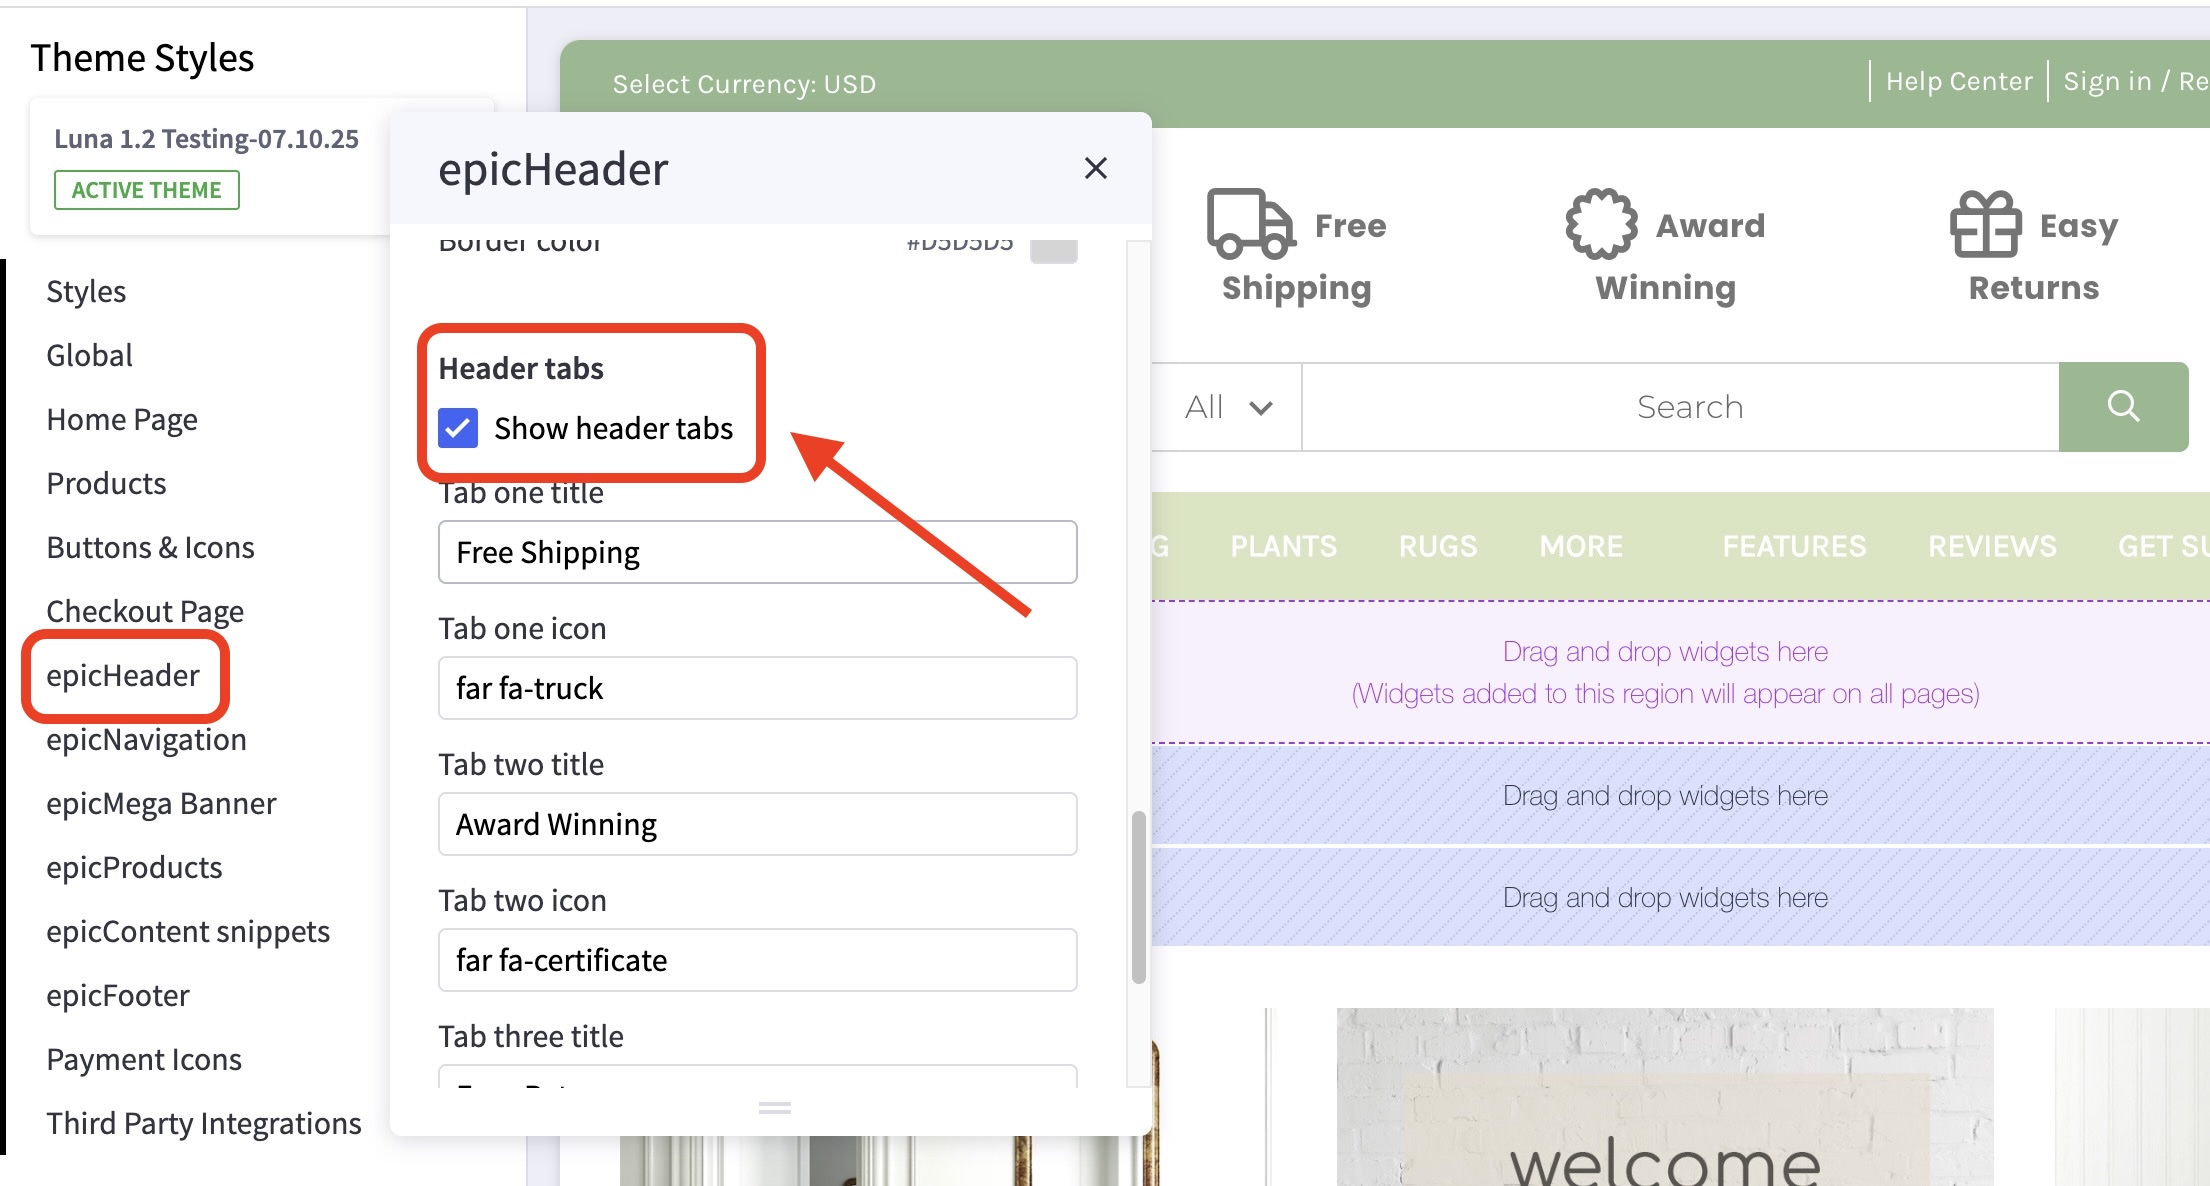Click the Sign in link
2210x1186 pixels.
tap(2108, 80)
